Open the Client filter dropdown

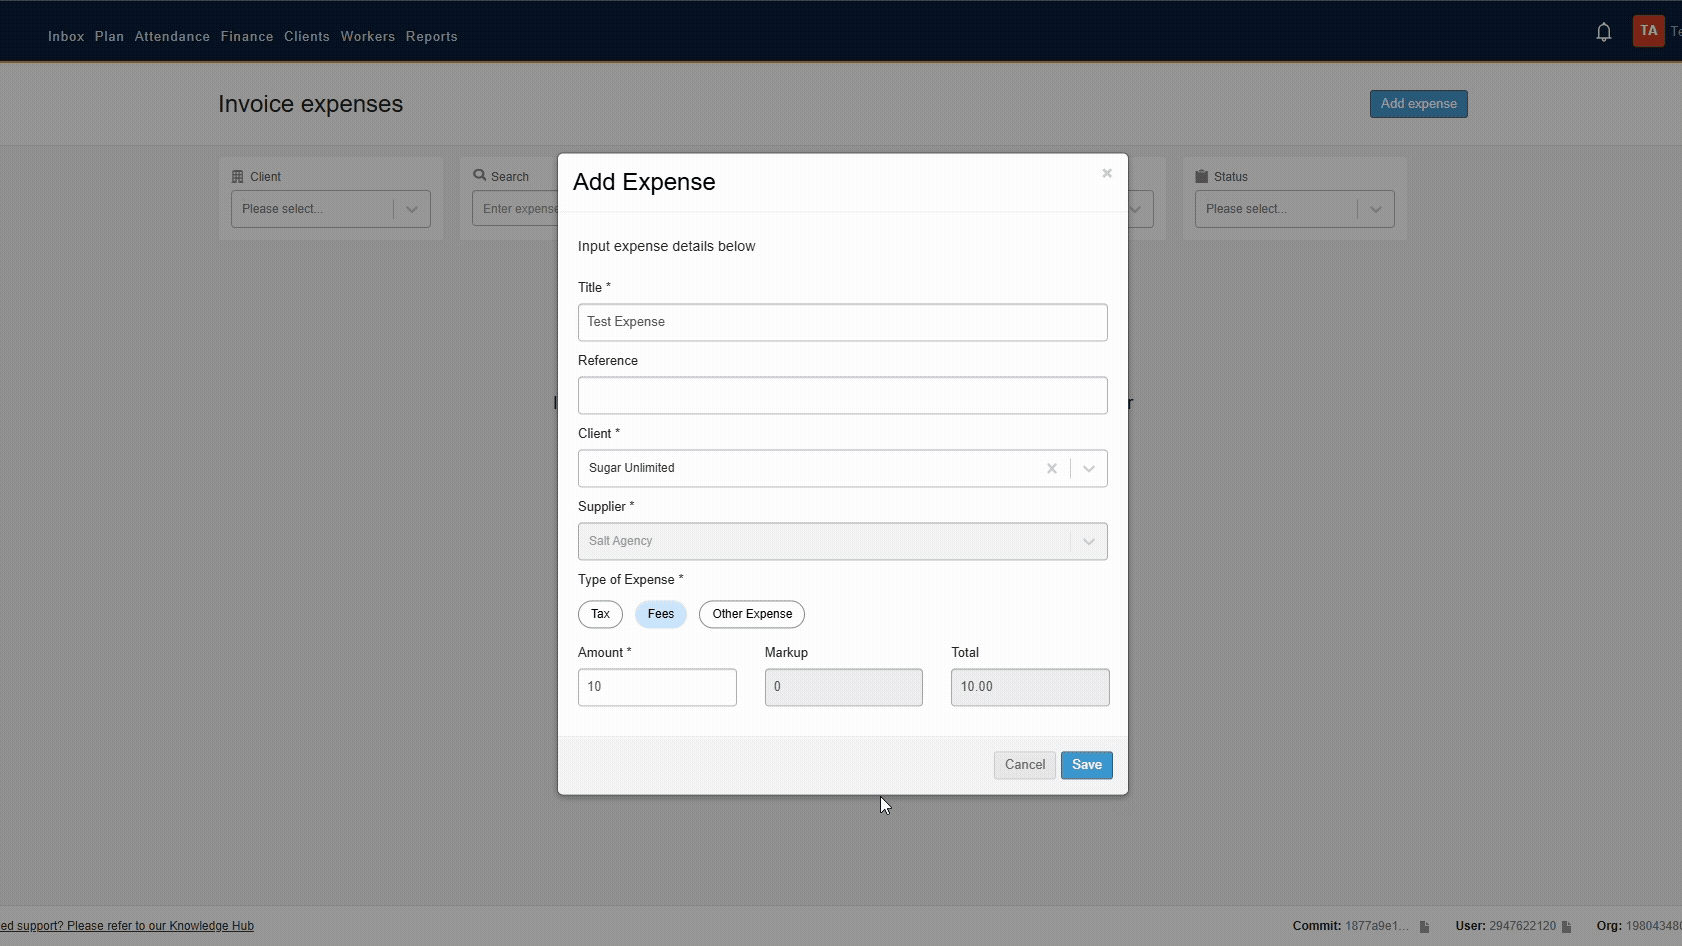point(411,209)
